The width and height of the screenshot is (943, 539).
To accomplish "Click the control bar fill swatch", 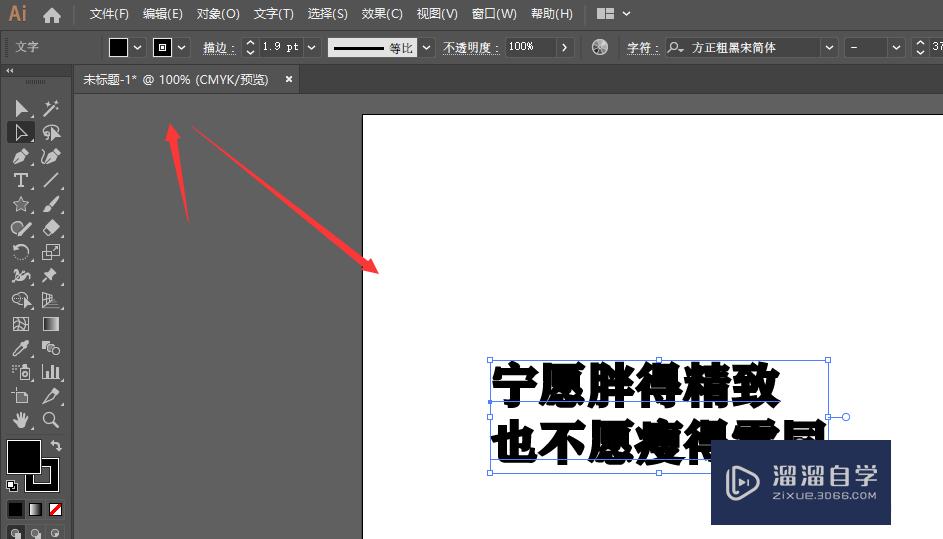I will pyautogui.click(x=118, y=48).
